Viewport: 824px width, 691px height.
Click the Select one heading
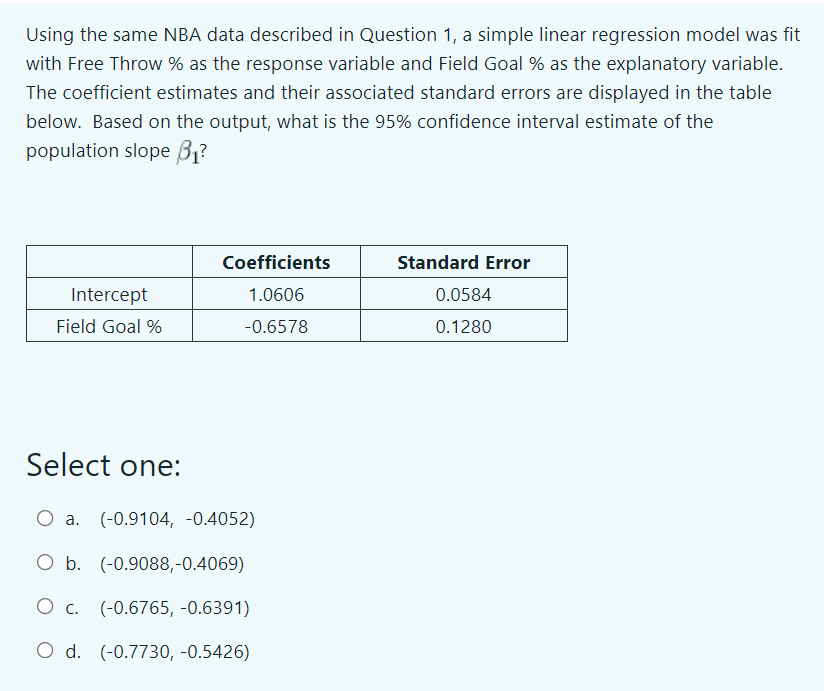click(101, 465)
